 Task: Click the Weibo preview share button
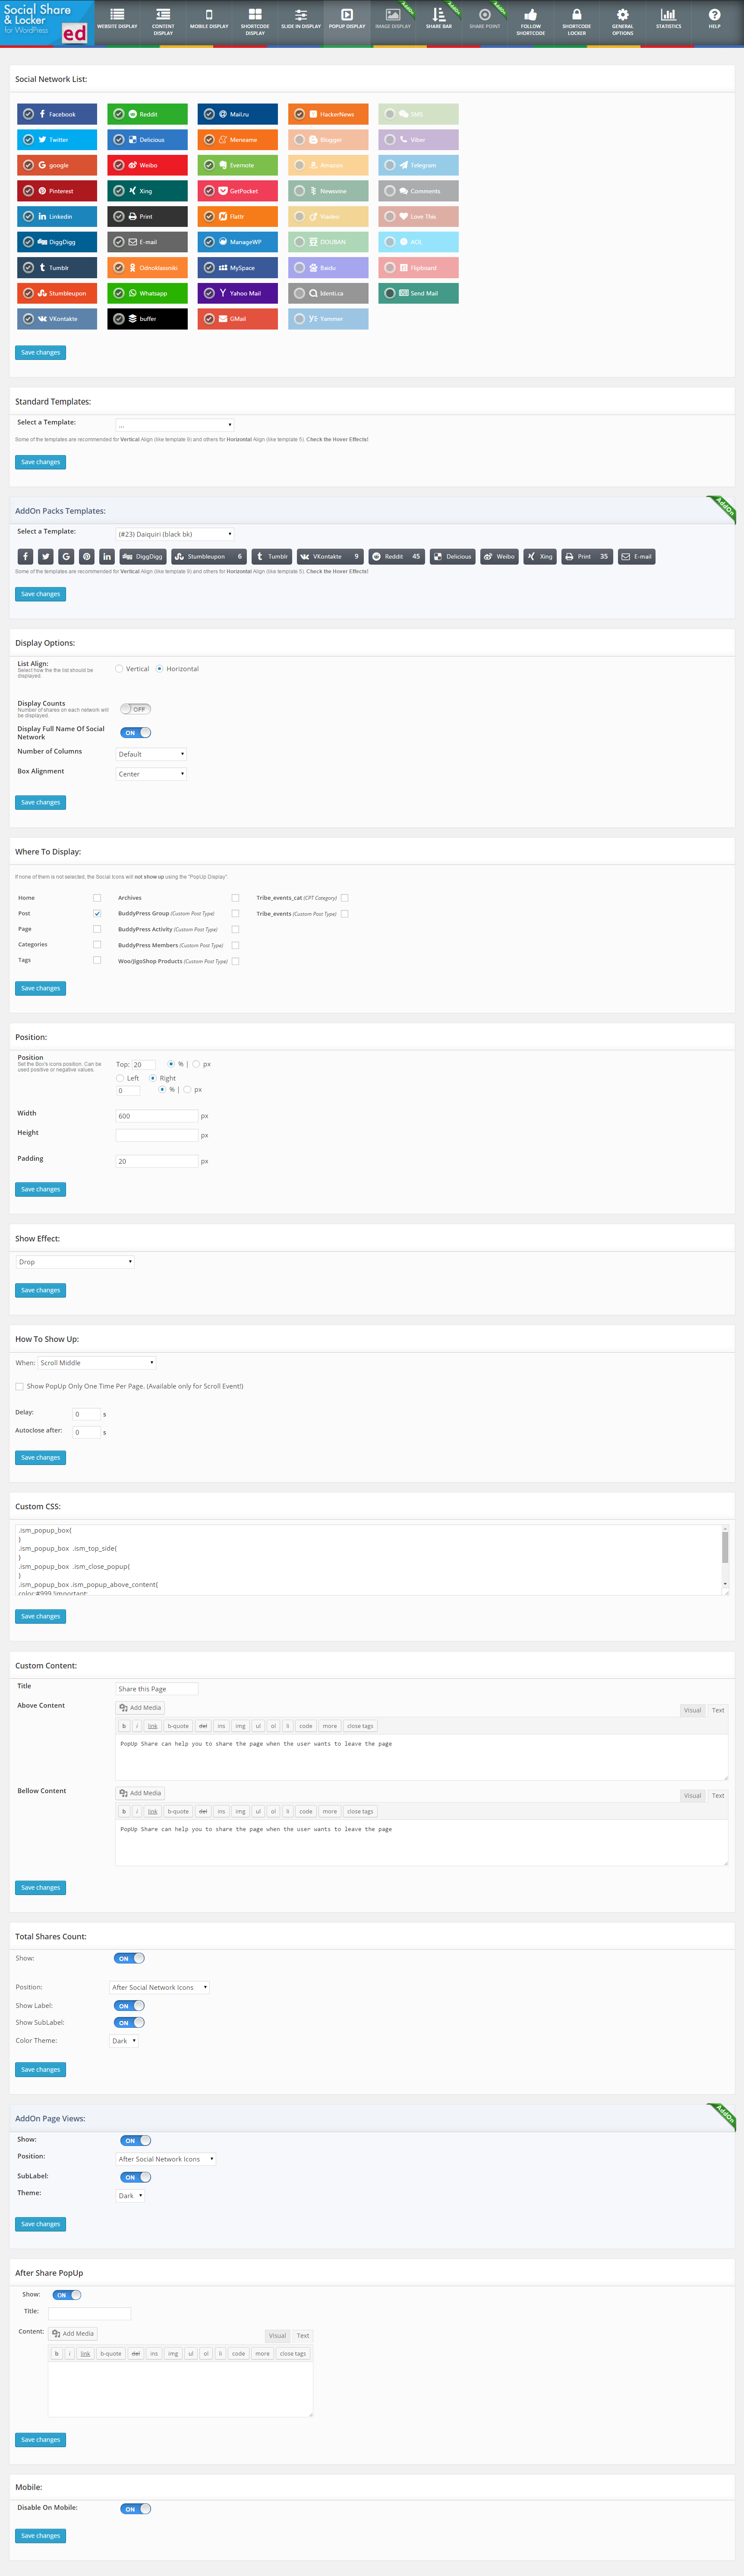coord(499,556)
